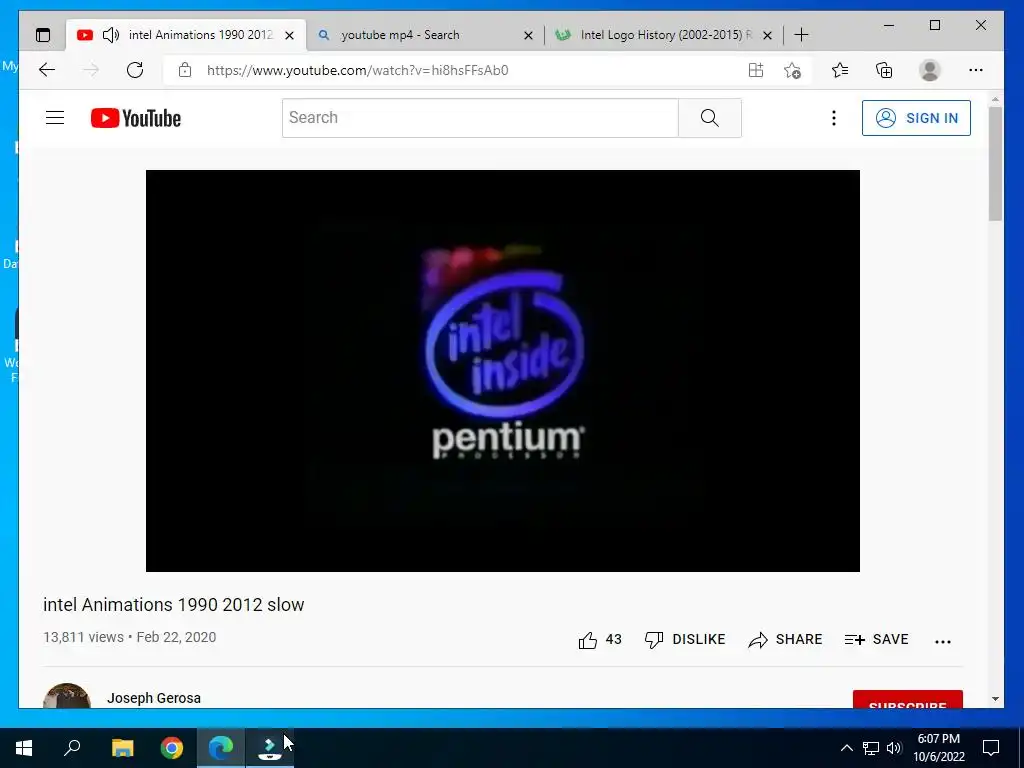The height and width of the screenshot is (768, 1024).
Task: Go to YouTube home via logo
Action: [x=136, y=118]
